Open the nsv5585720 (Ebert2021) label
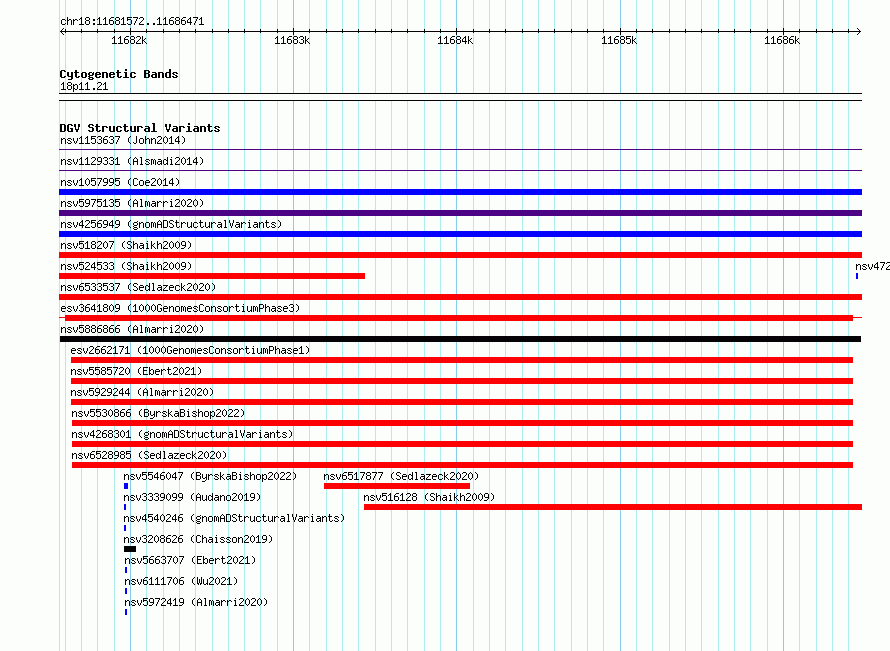 [x=136, y=371]
